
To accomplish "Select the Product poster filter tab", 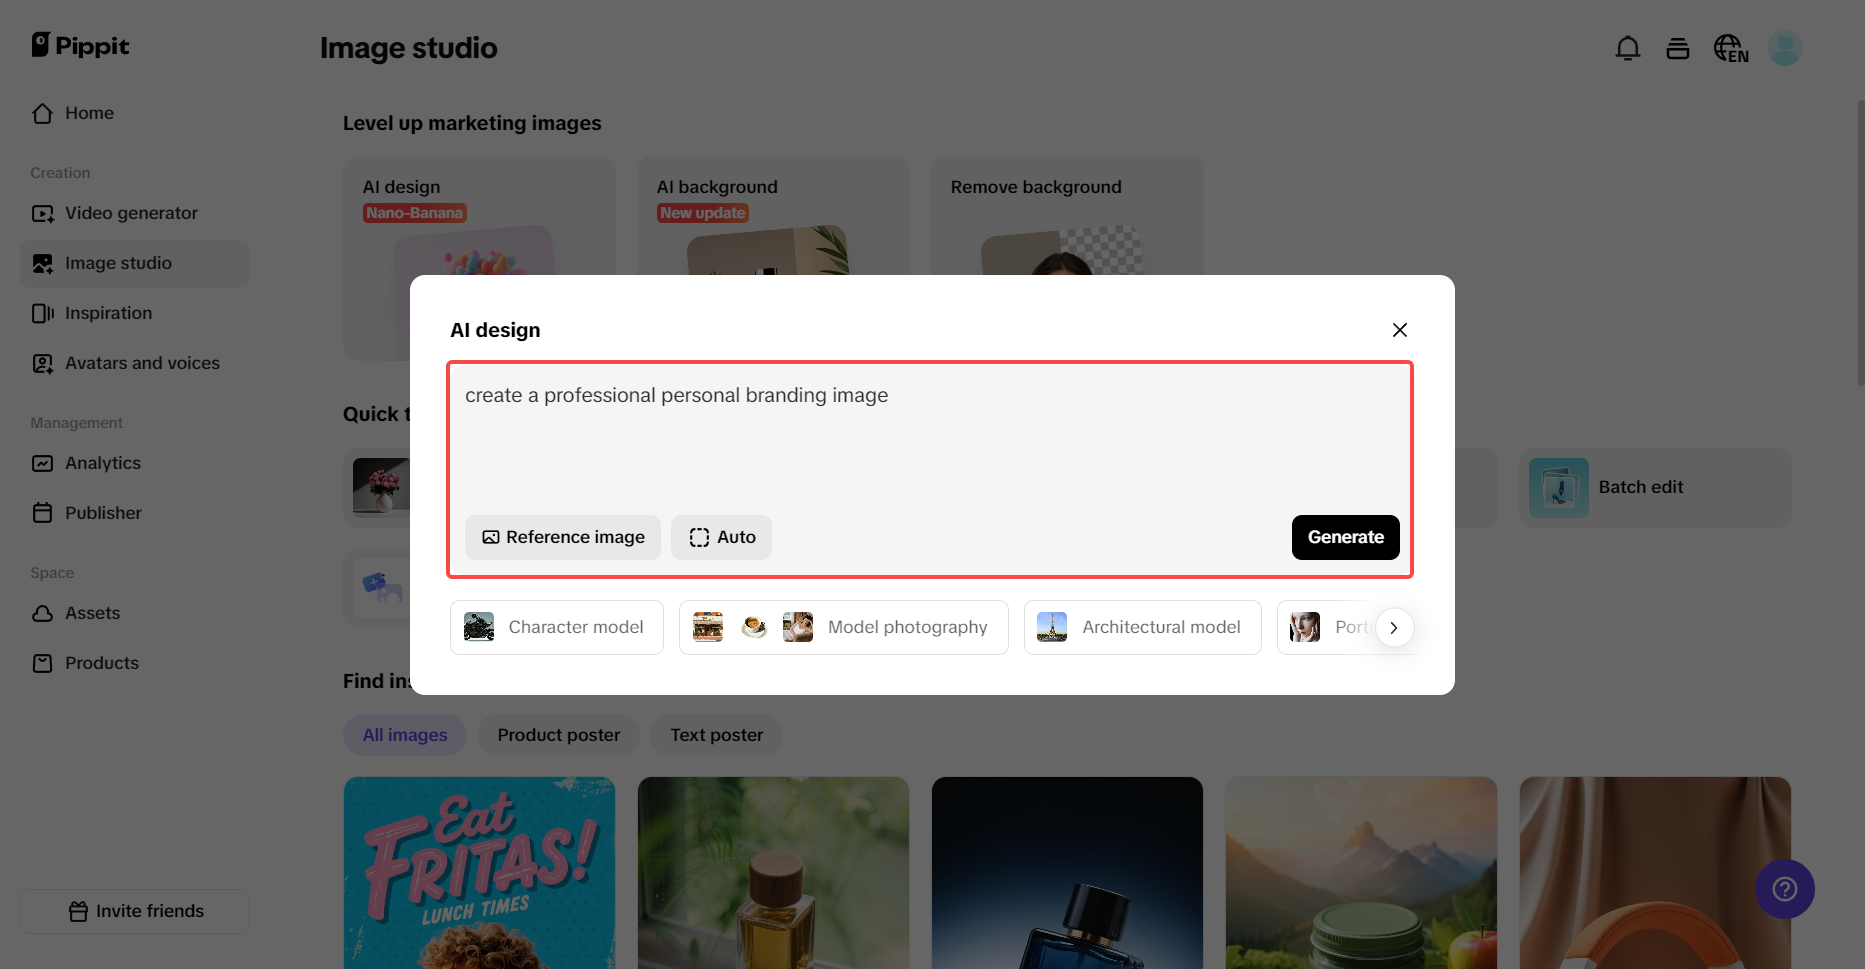I will coord(559,735).
